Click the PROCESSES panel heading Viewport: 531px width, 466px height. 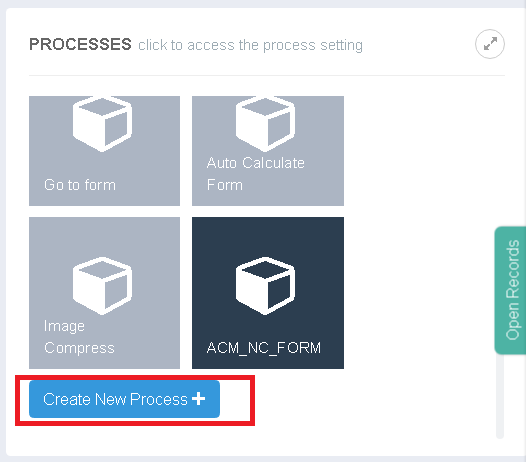click(80, 44)
